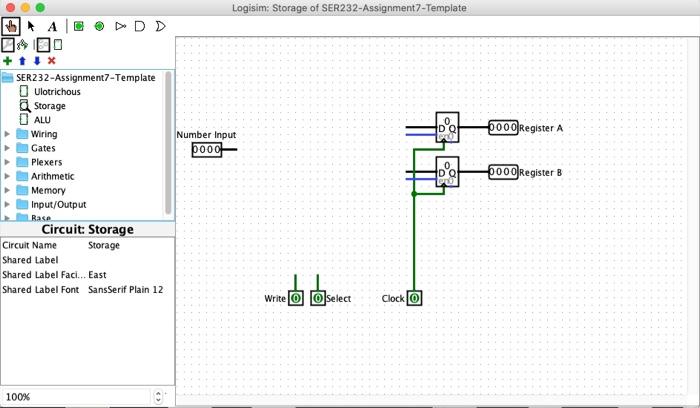Expand the Gates library
This screenshot has height=408, width=700.
tap(7, 148)
